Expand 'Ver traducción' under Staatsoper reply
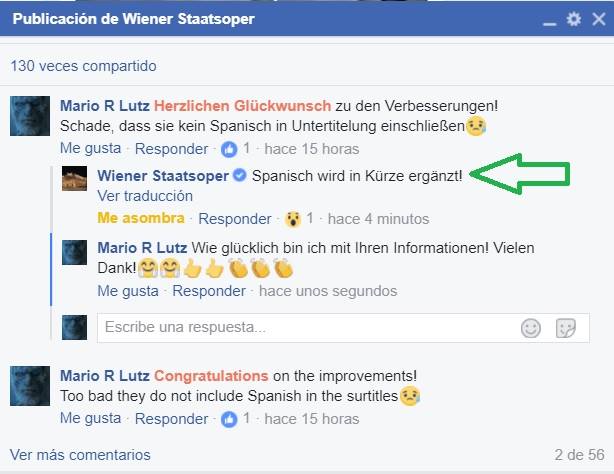614x474 pixels. (x=145, y=196)
